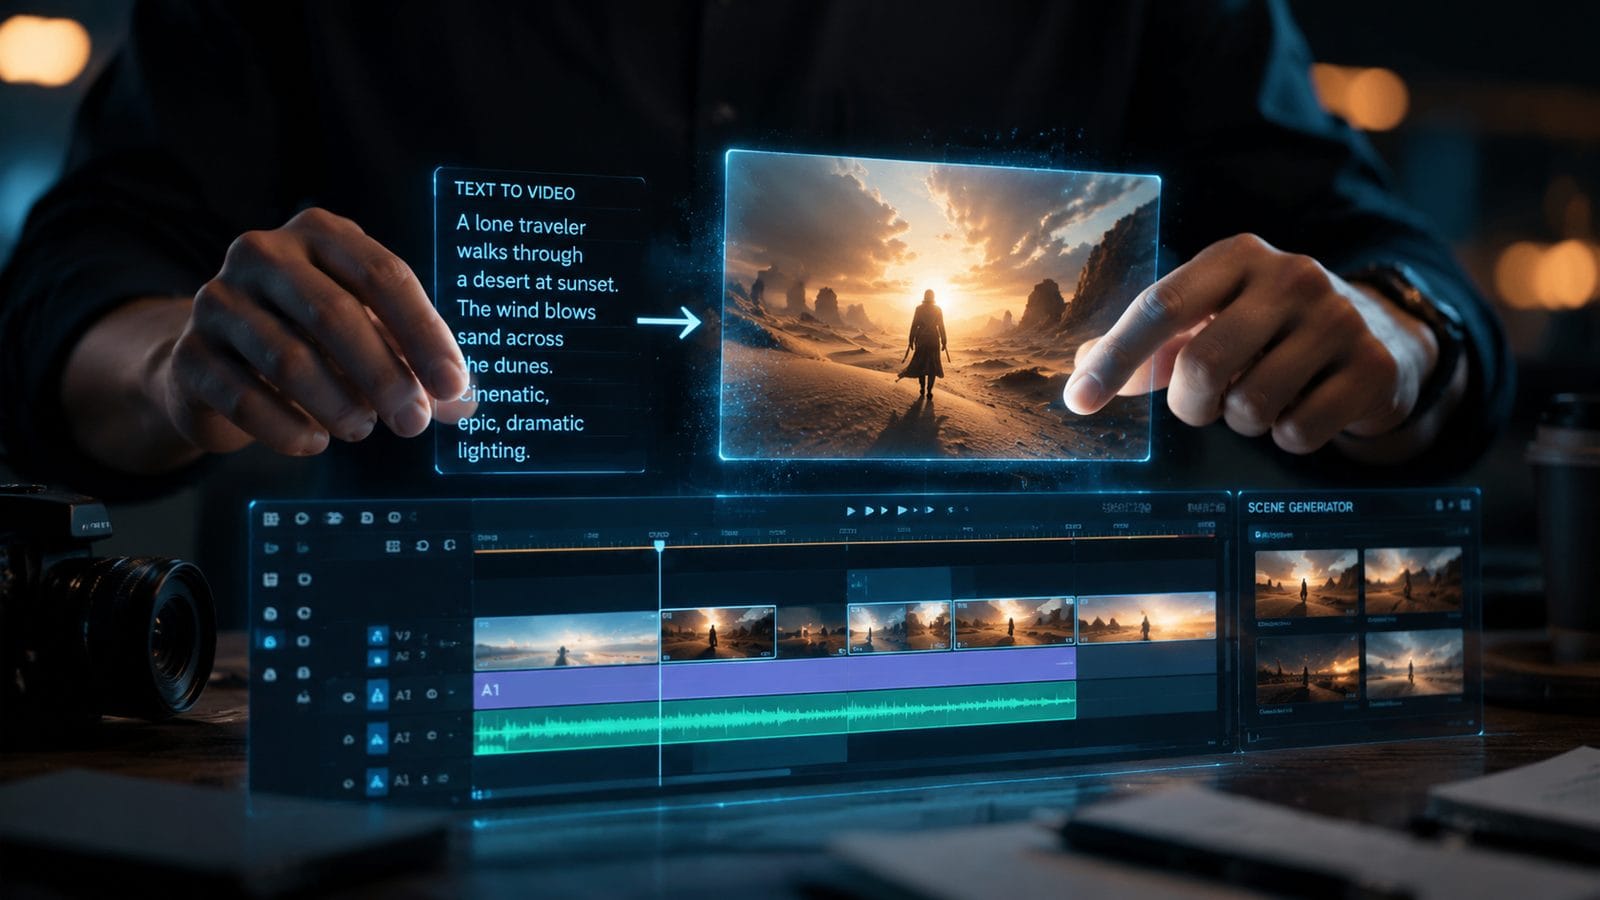This screenshot has height=900, width=1600.
Task: Select the last bright sunset clip in the video track
Action: pos(1147,619)
